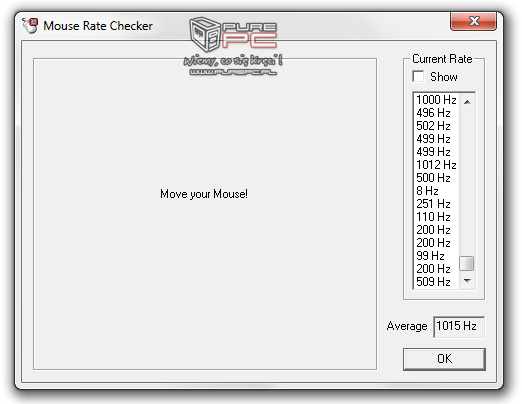Select the 110 Hz list entry

(437, 217)
